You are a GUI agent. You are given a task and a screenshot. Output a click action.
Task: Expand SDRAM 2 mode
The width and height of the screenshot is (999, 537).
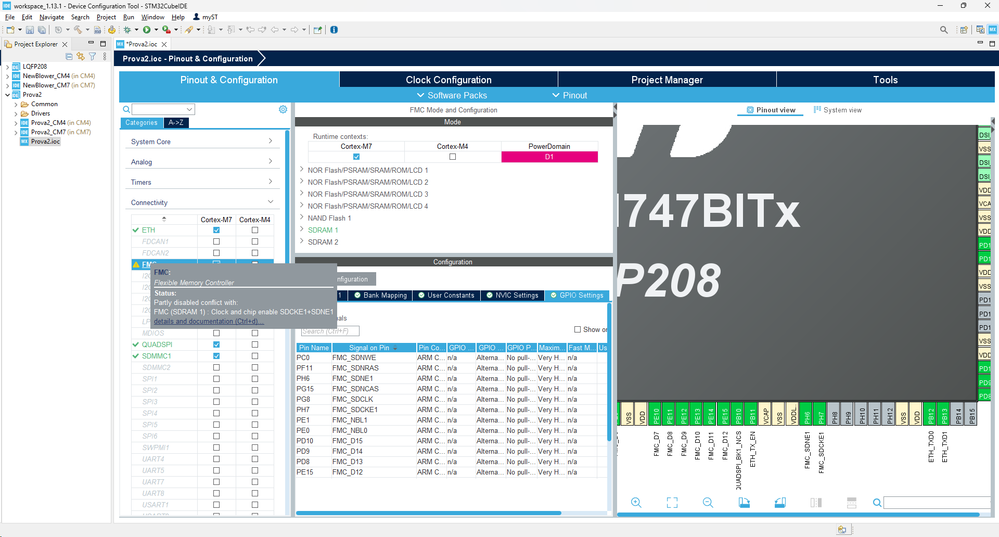(302, 242)
